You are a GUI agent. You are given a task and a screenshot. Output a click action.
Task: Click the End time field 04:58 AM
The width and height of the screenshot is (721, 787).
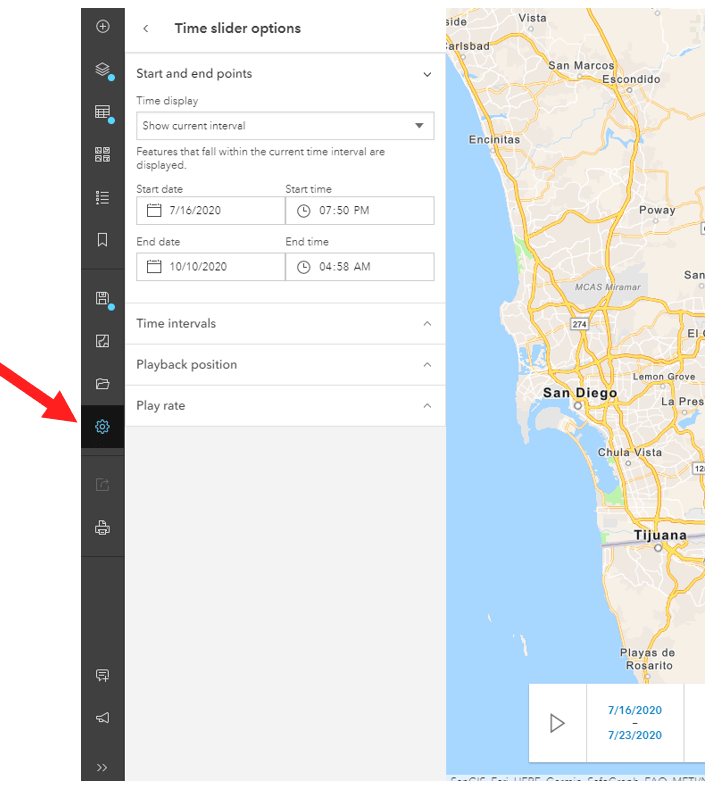(x=360, y=267)
